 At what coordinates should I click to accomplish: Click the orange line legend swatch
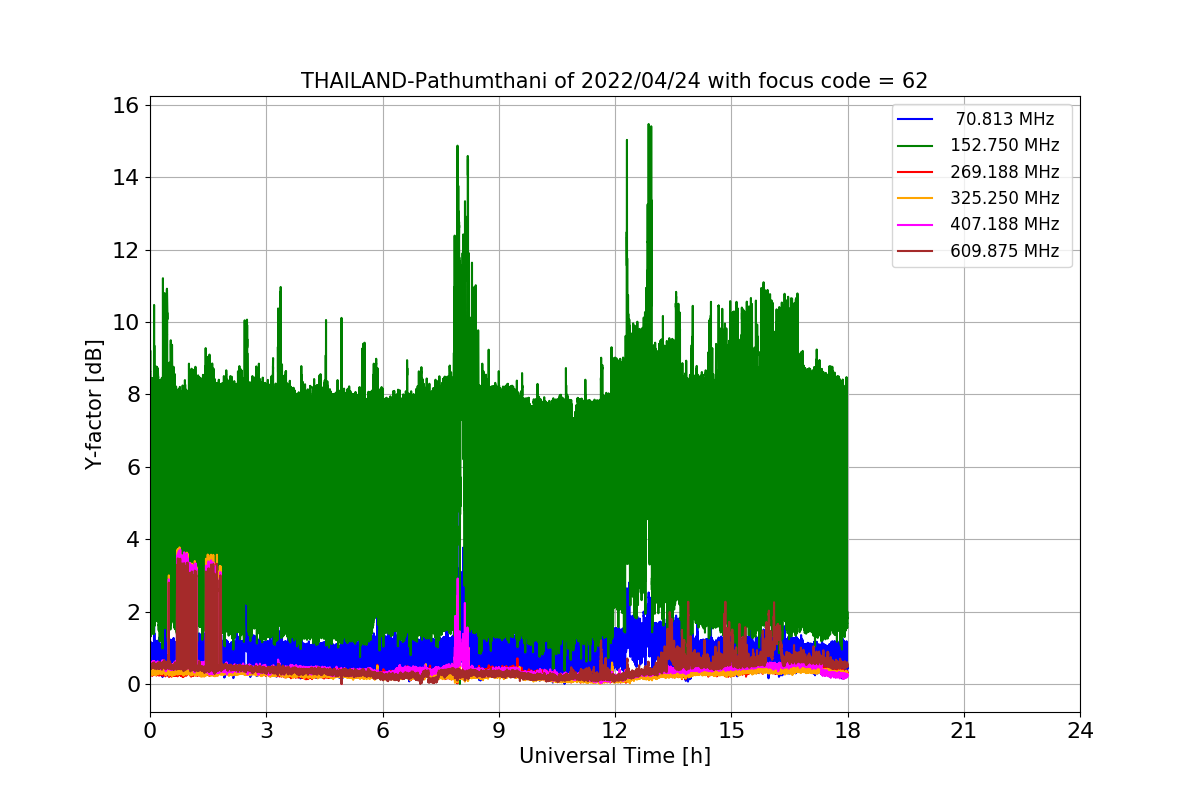tap(915, 198)
